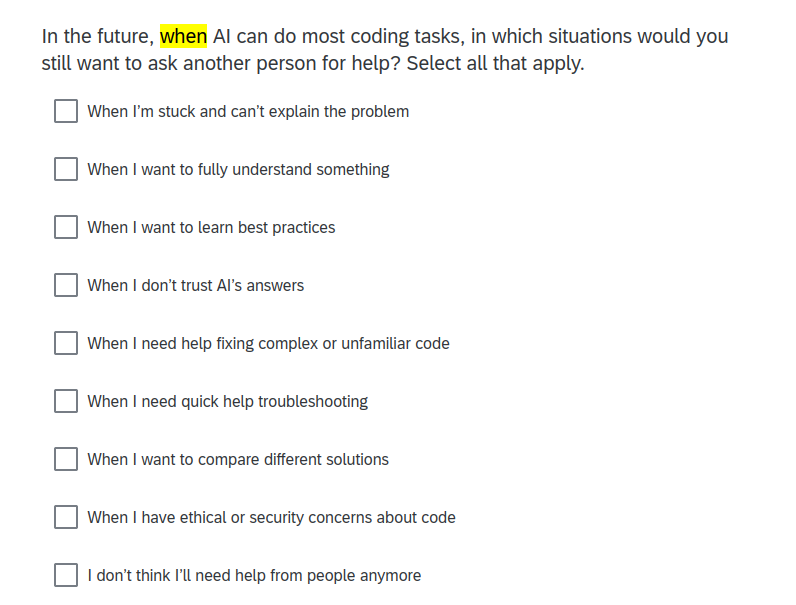Select the 'learn best practices' checkbox
Image resolution: width=796 pixels, height=605 pixels.
click(x=66, y=227)
